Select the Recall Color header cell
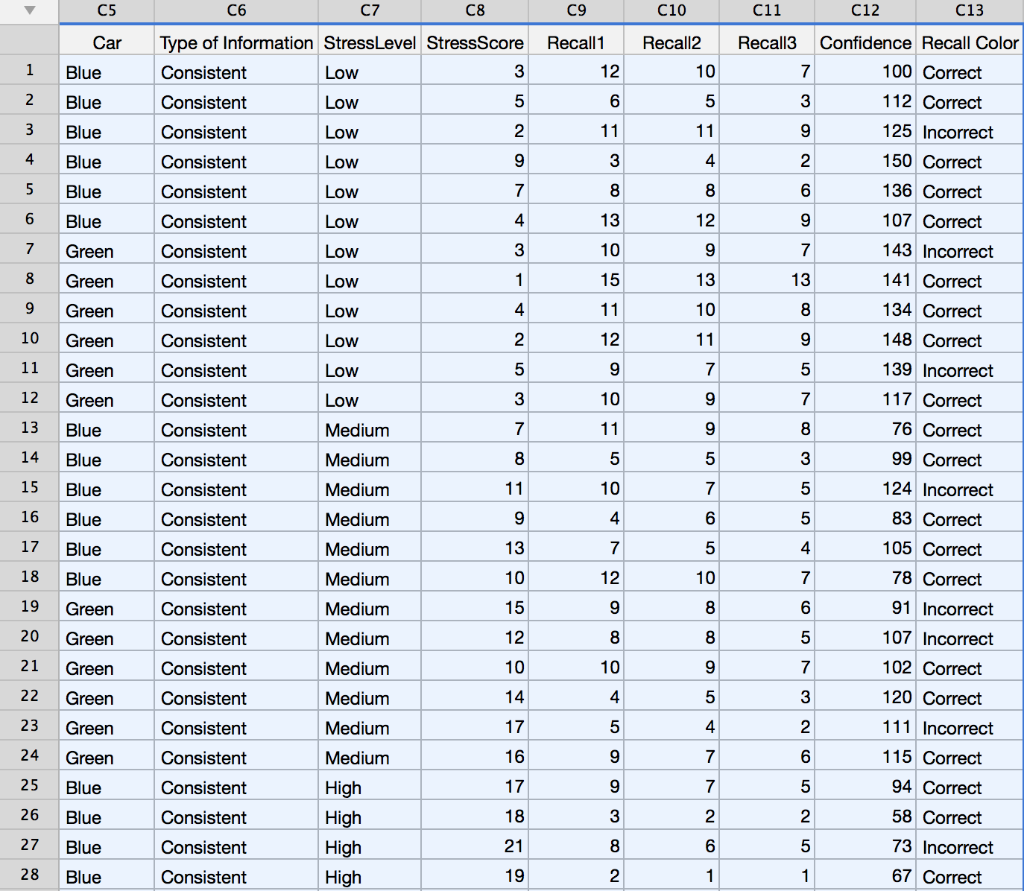 click(969, 42)
